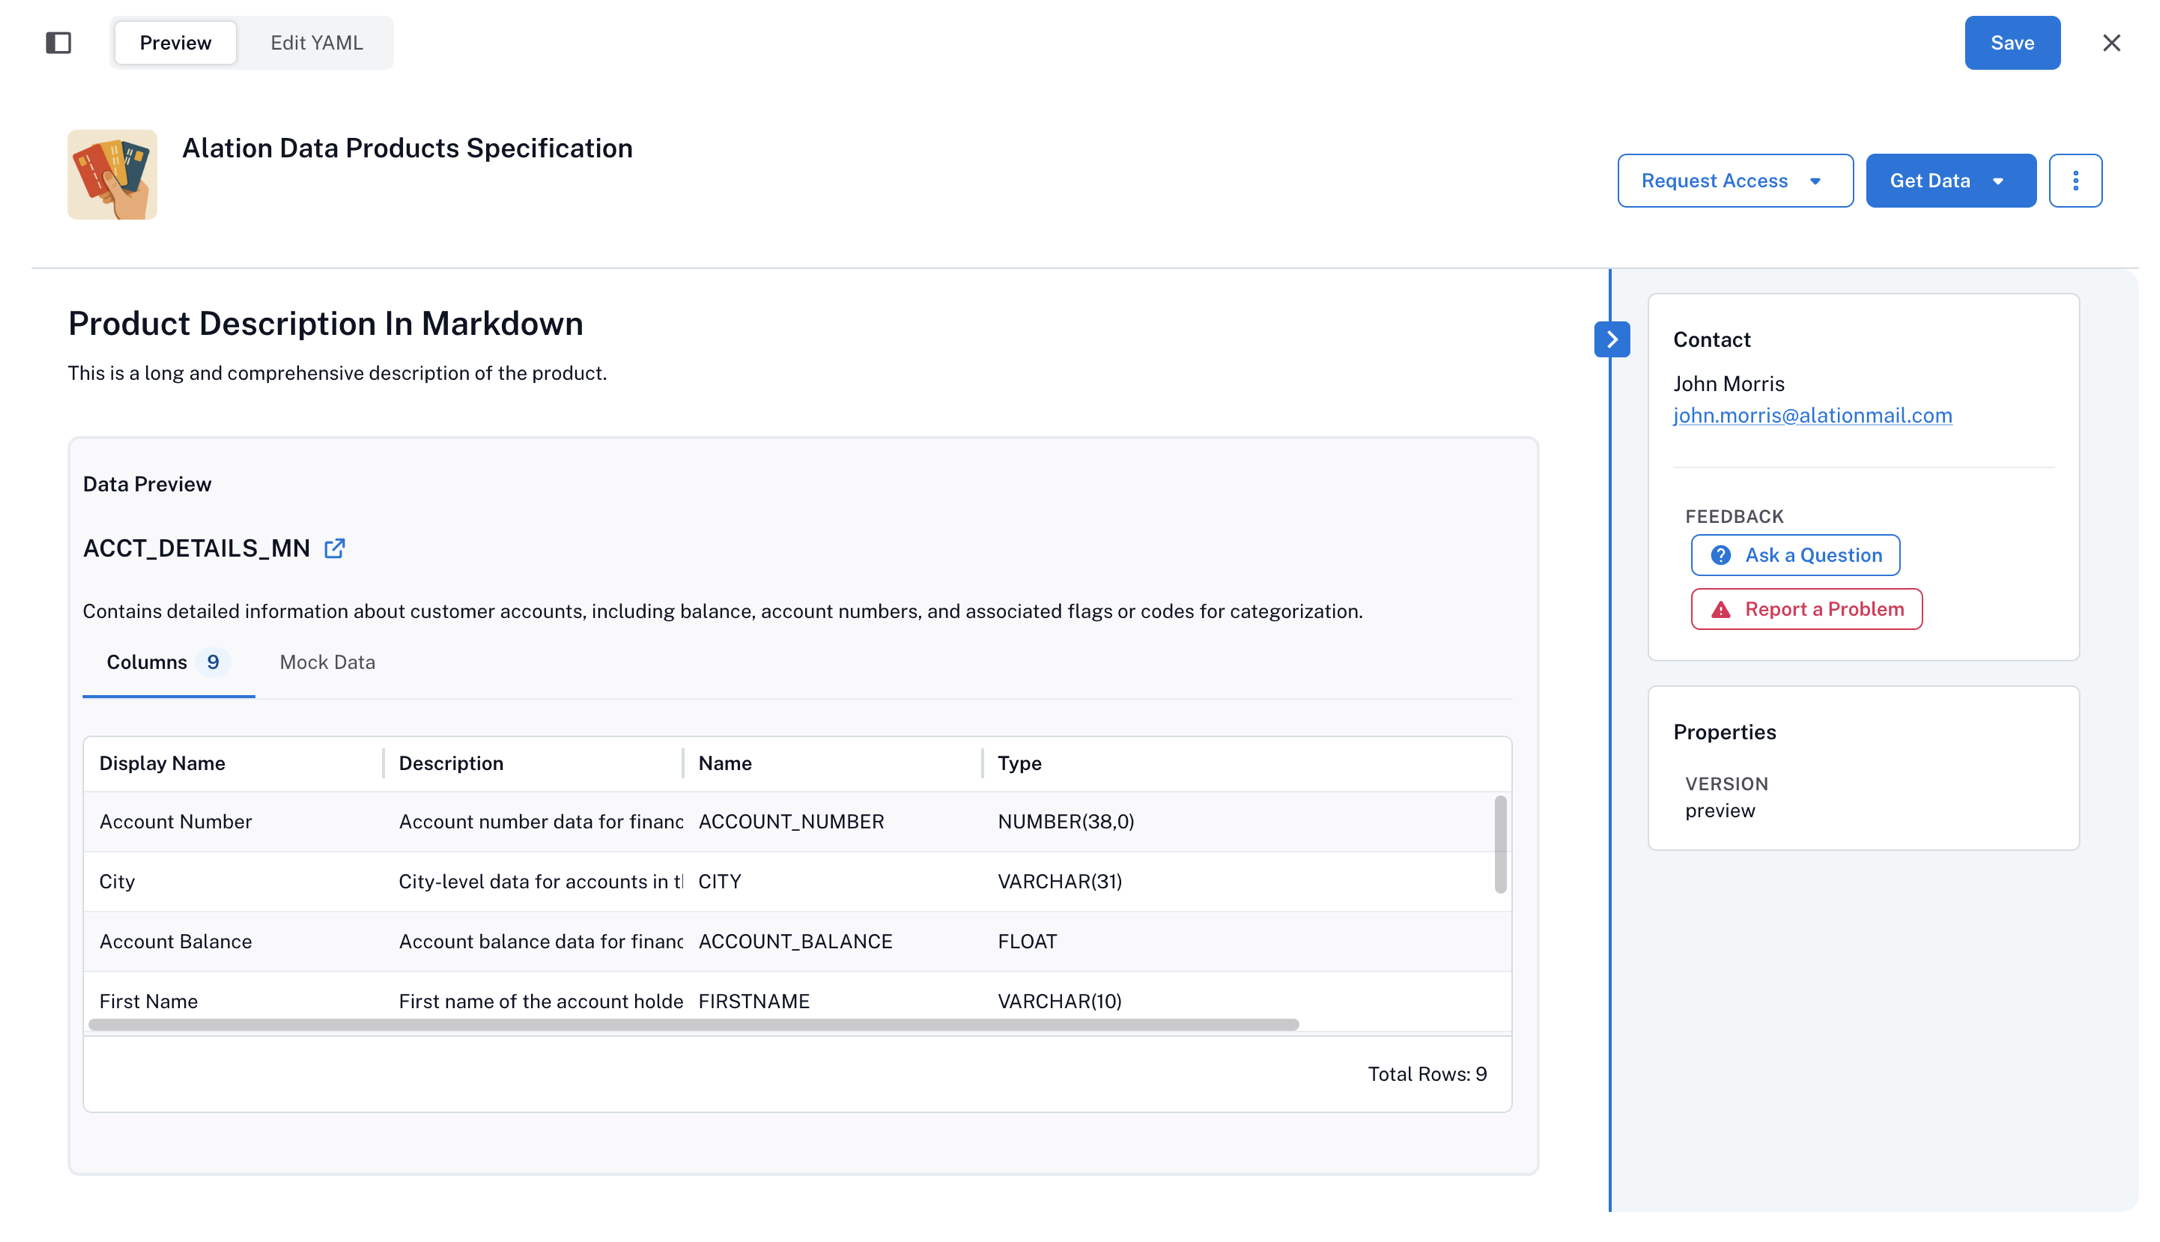The image size is (2160, 1242).
Task: Open the Get Data dropdown
Action: point(1949,180)
